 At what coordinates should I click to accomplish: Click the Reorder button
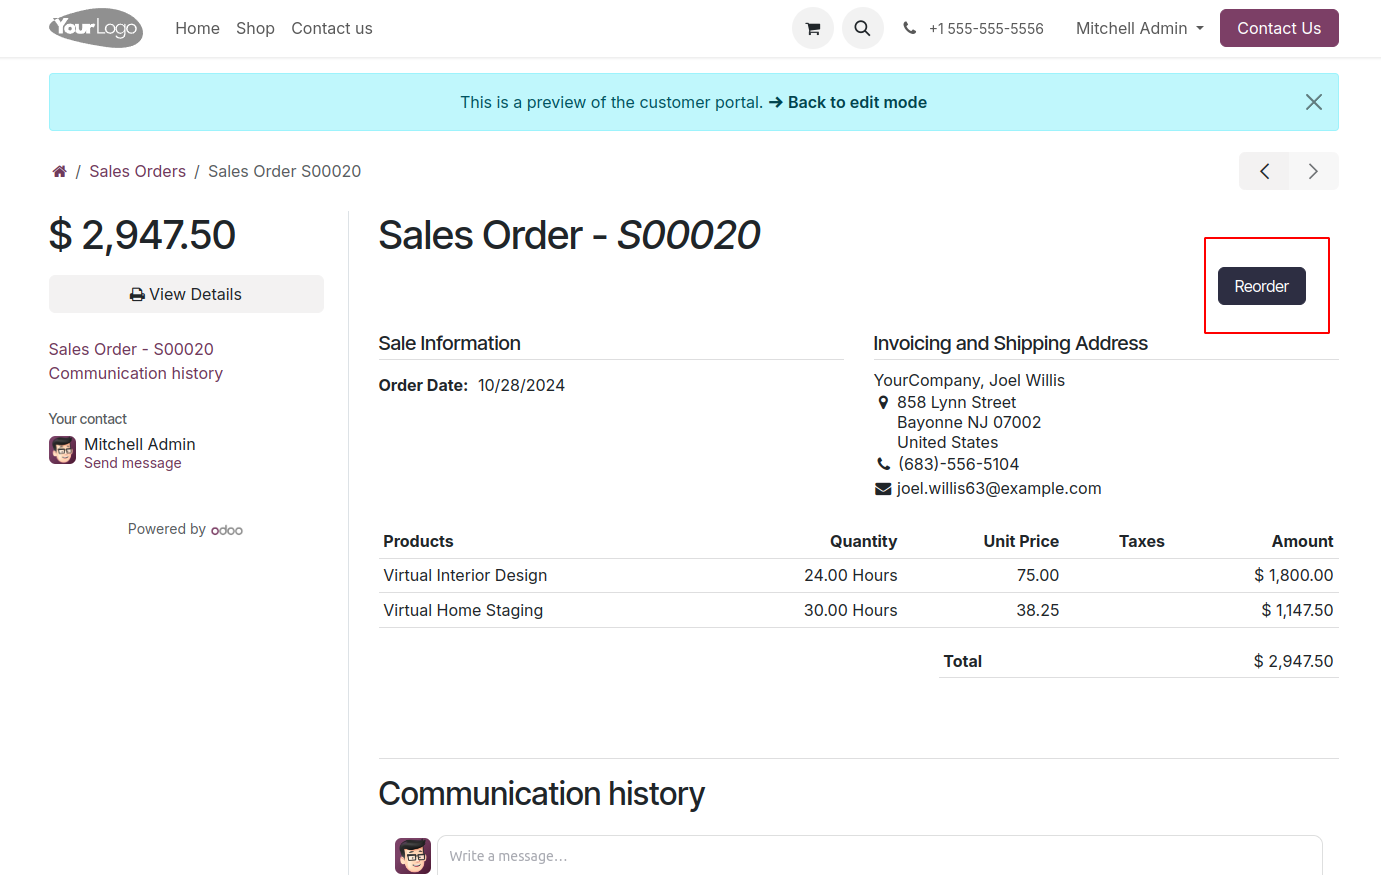coord(1261,286)
